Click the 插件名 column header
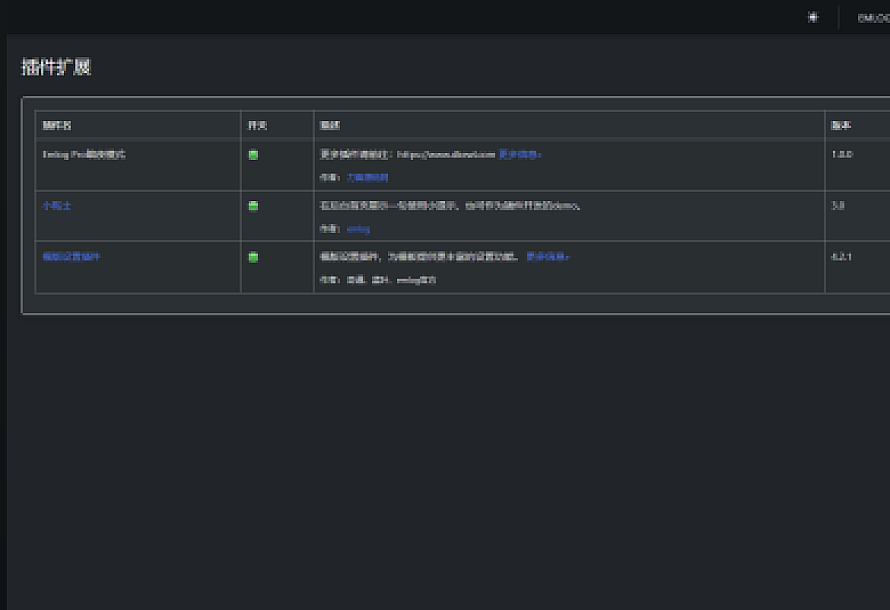The image size is (890, 610). point(57,125)
